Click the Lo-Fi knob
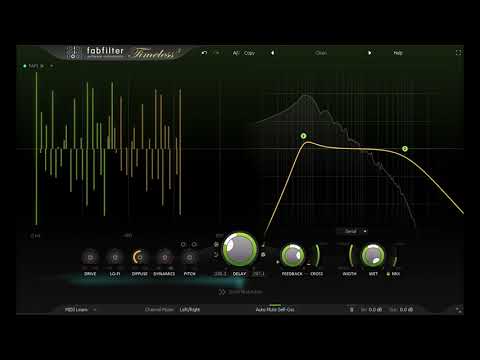Viewport: 480px width, 360px height. point(115,257)
